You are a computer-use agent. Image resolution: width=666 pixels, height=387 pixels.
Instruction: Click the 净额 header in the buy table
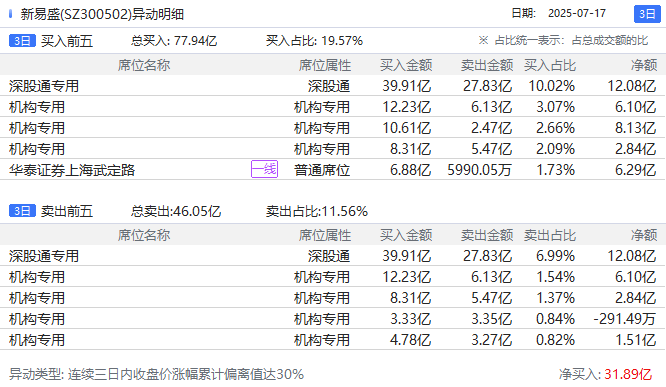644,65
